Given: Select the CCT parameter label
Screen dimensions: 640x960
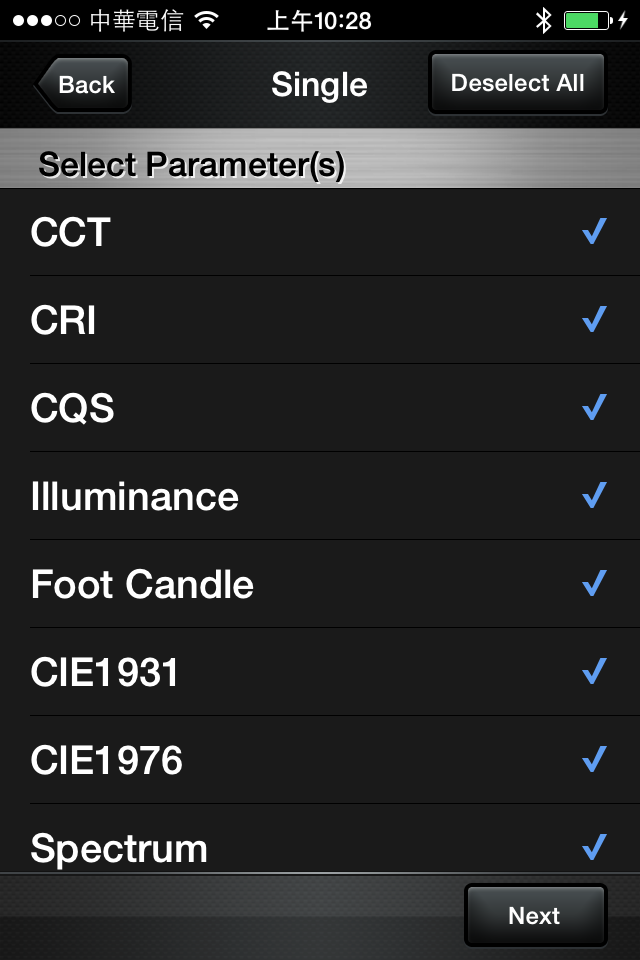Looking at the screenshot, I should point(70,232).
